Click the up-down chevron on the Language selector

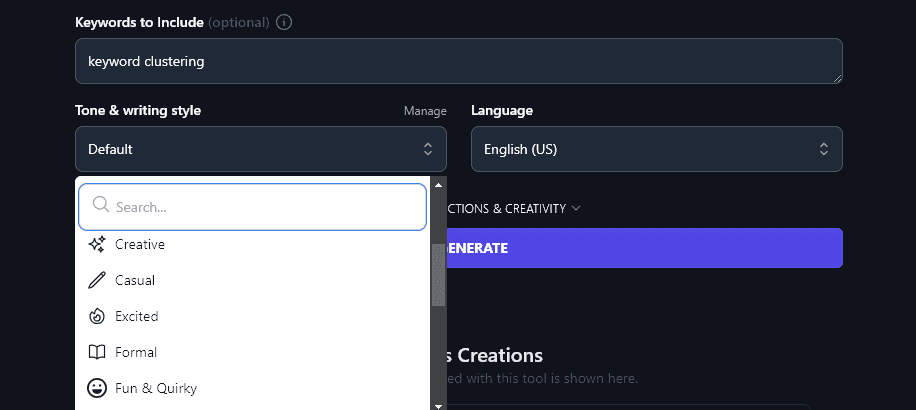(x=824, y=149)
